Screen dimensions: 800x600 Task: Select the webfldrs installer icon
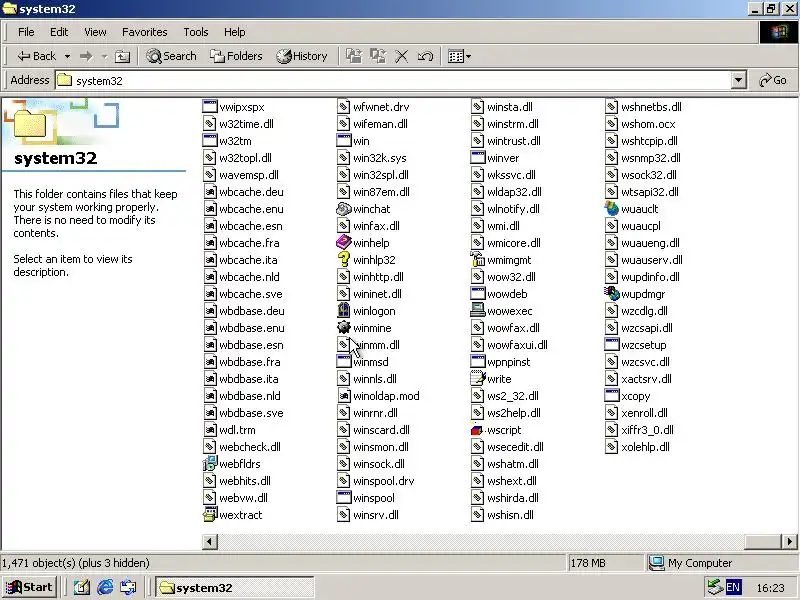[210, 464]
